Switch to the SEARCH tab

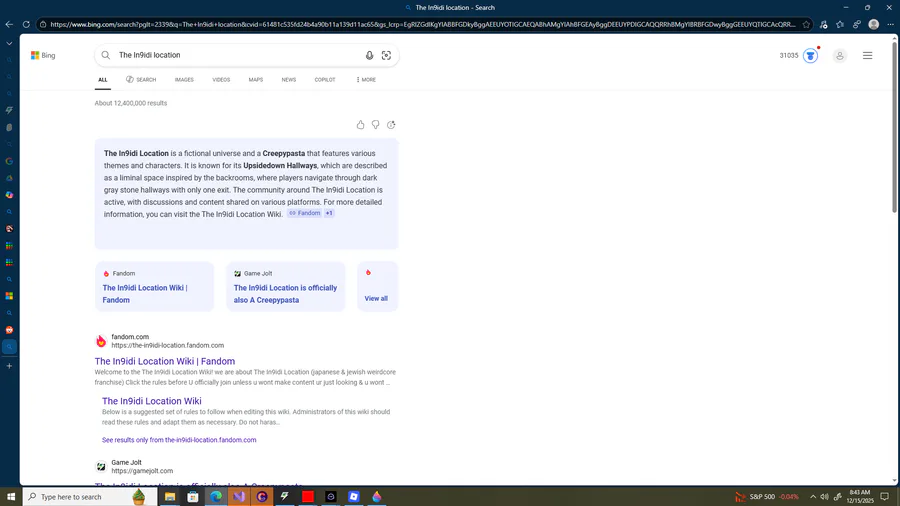[141, 80]
